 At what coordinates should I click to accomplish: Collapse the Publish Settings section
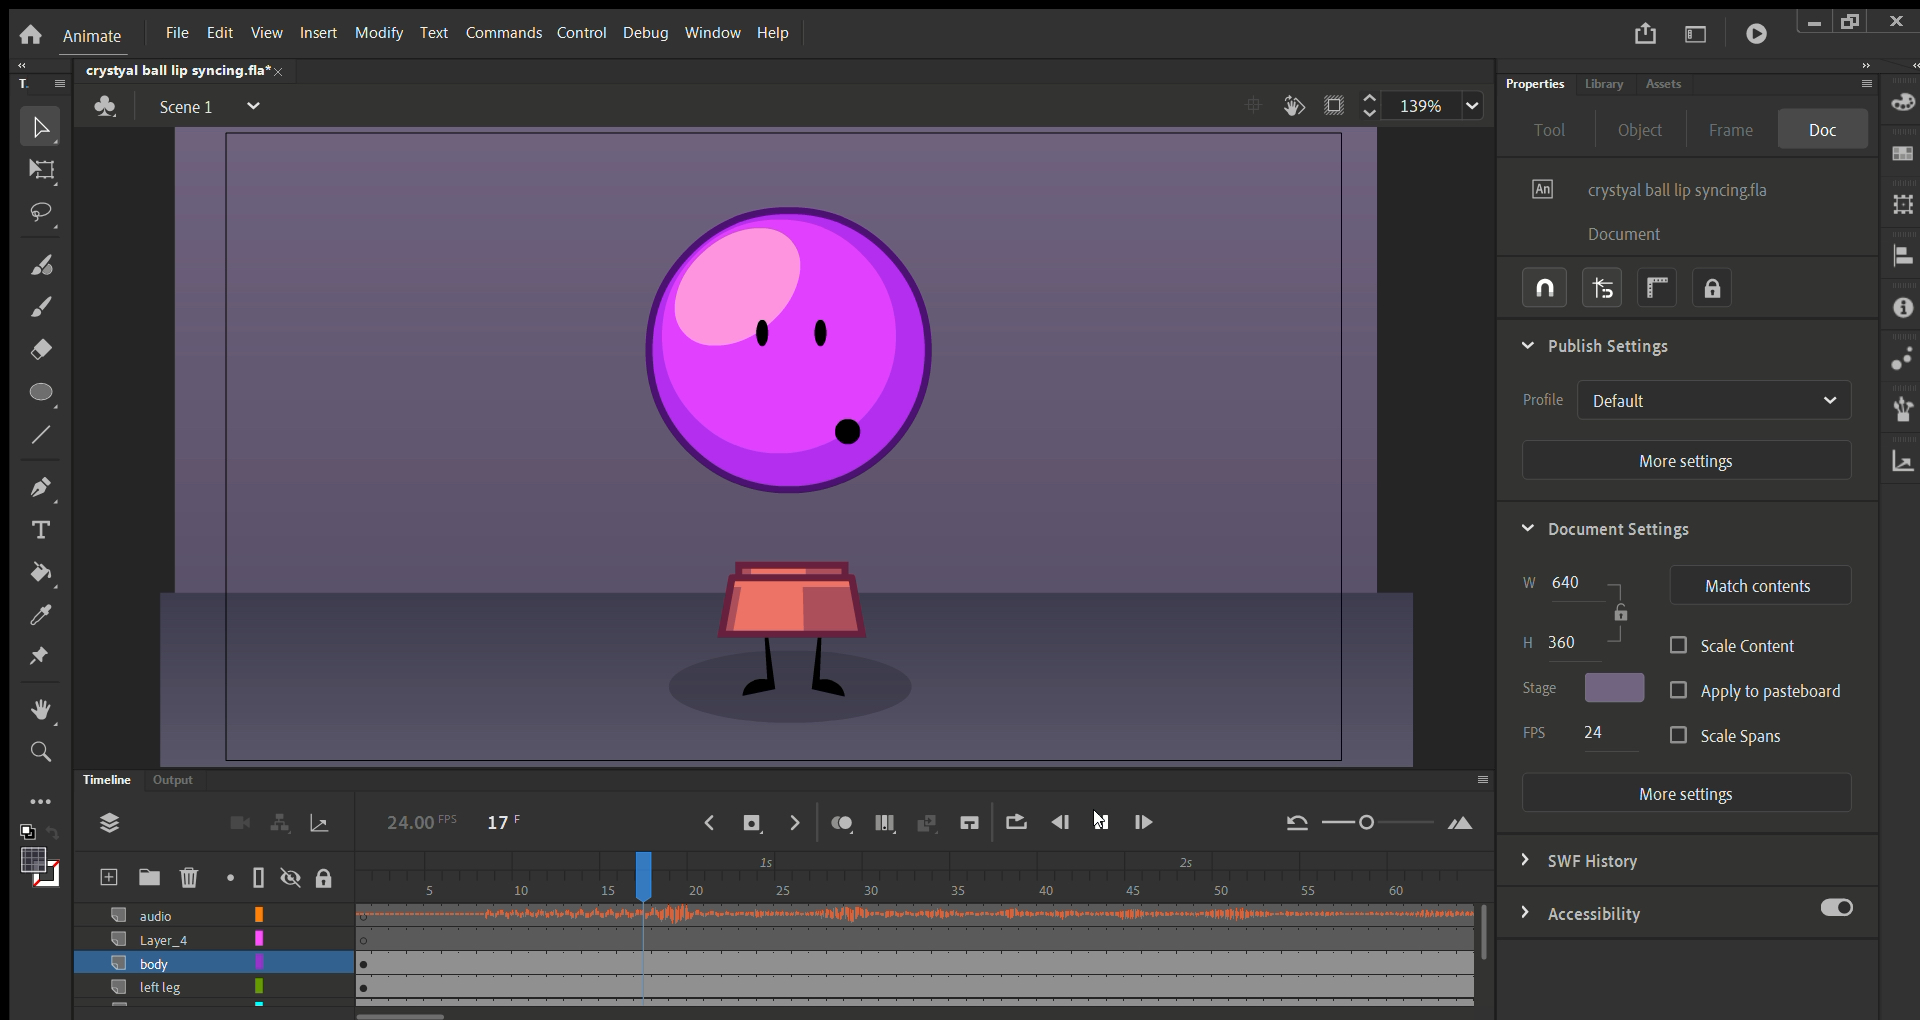point(1528,345)
